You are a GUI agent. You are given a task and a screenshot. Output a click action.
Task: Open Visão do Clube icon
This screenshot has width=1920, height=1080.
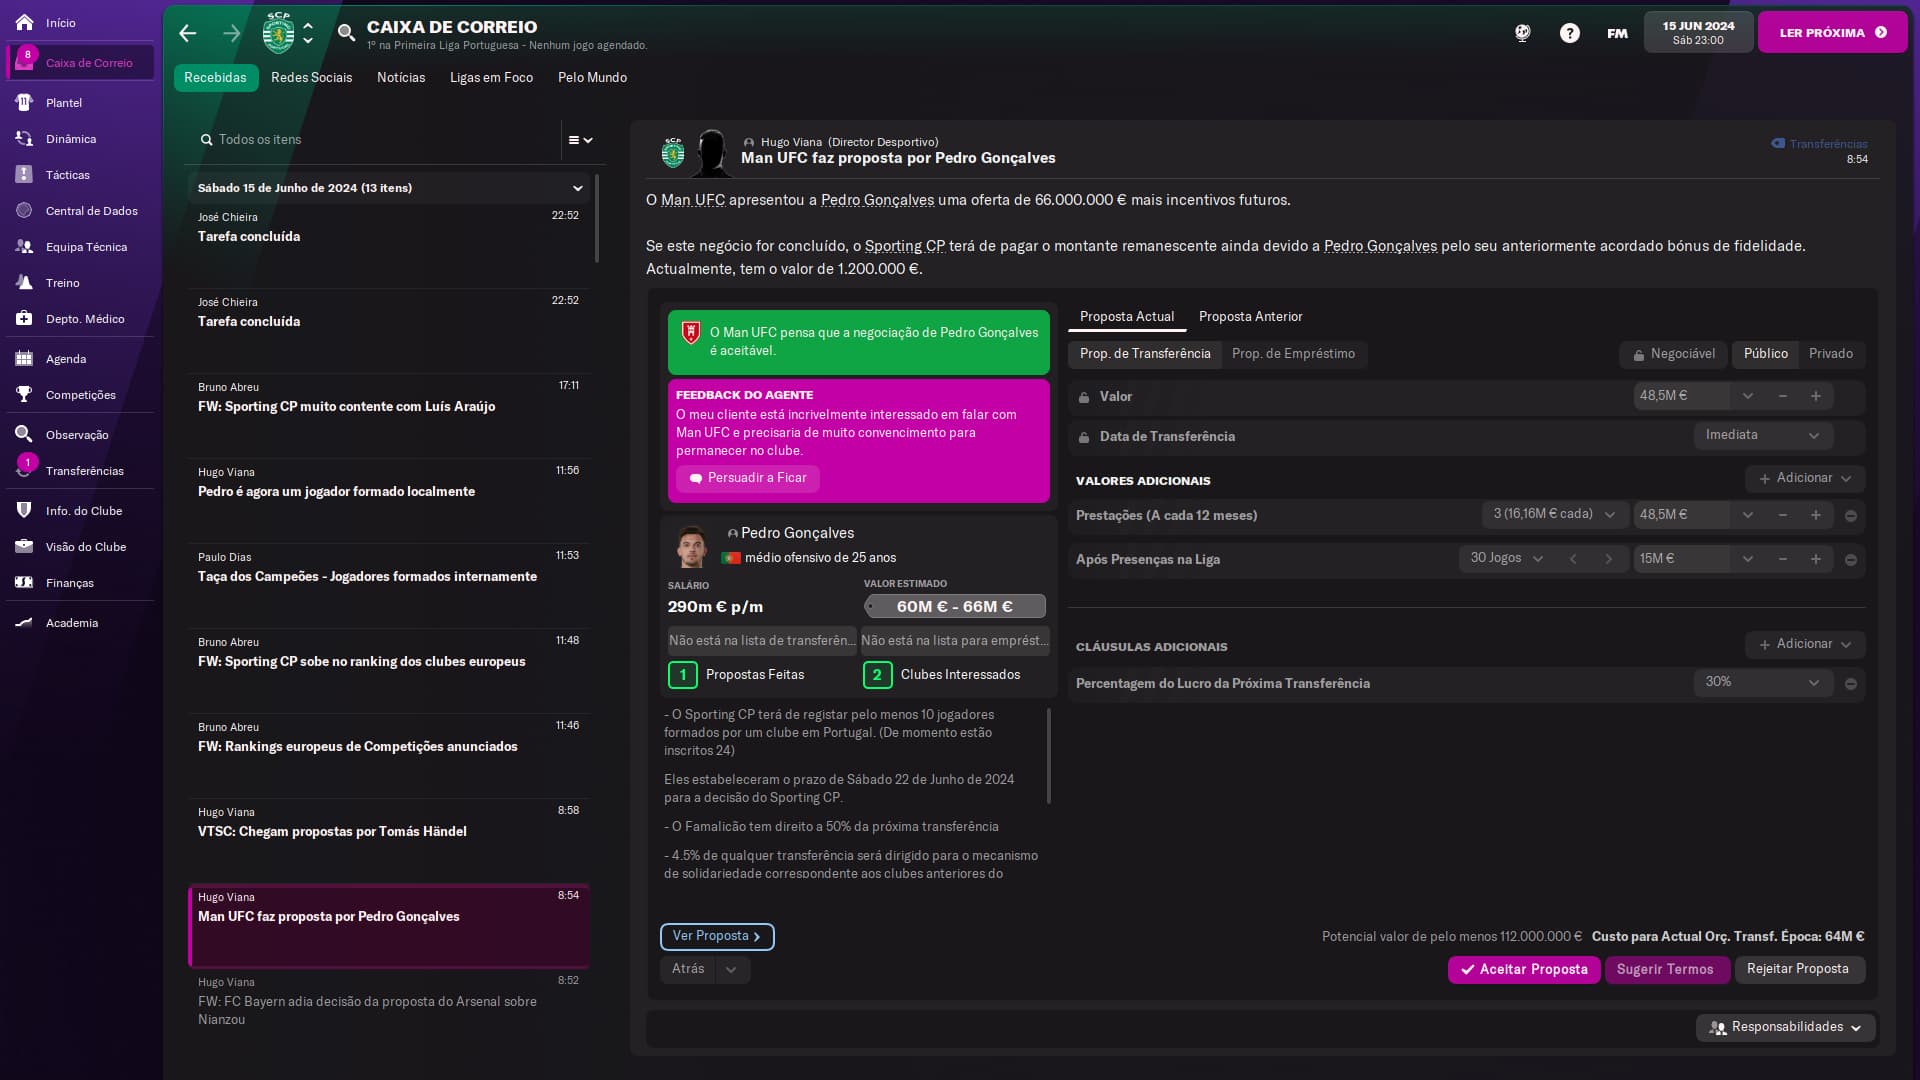(24, 546)
